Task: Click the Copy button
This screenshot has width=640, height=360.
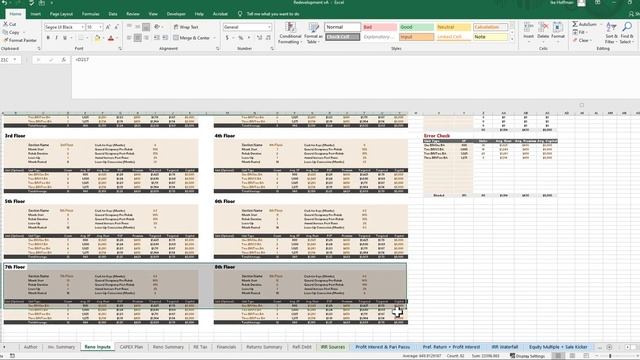Action: [x=11, y=32]
